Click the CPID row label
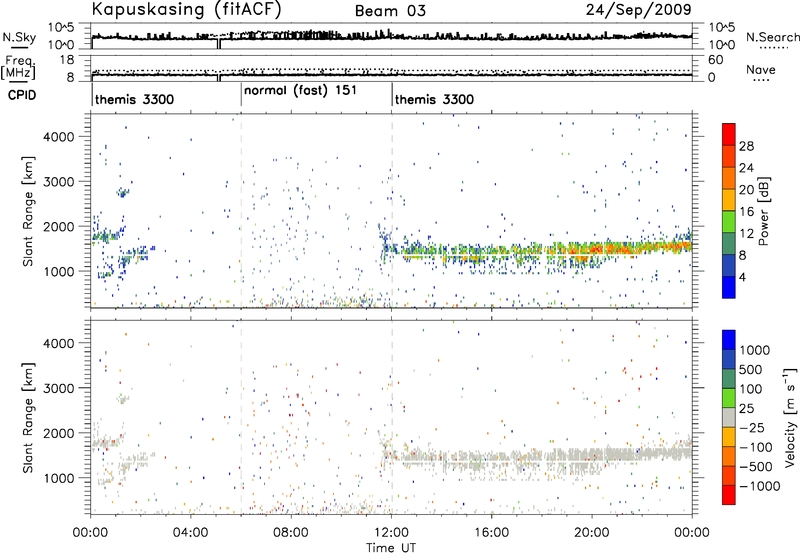800x554 pixels. [22, 95]
